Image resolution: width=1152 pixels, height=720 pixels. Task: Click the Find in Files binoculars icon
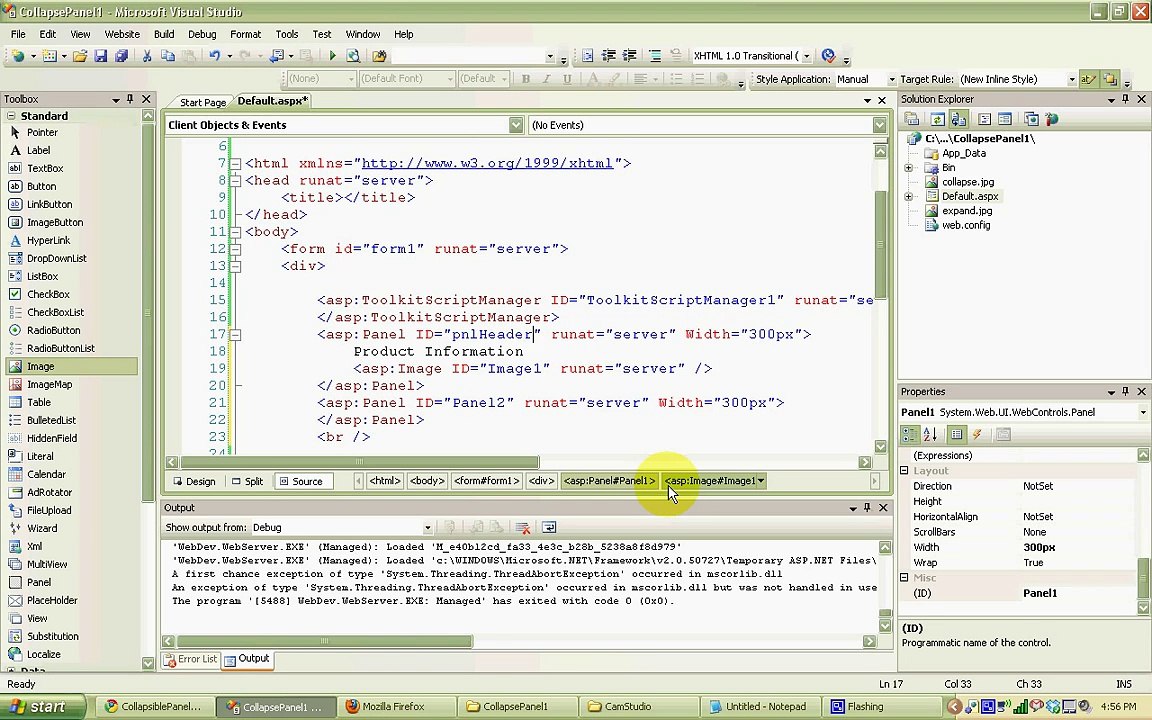tap(379, 56)
